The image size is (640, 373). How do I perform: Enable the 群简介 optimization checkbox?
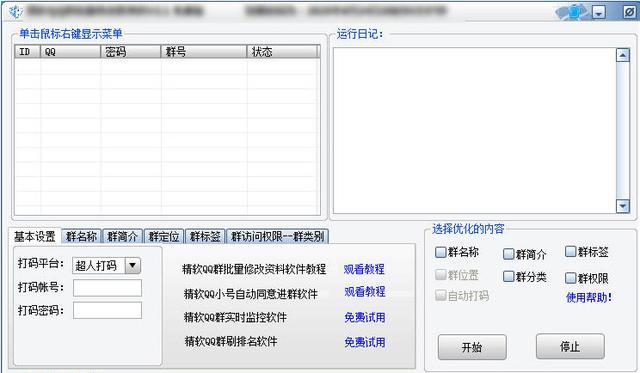point(508,254)
